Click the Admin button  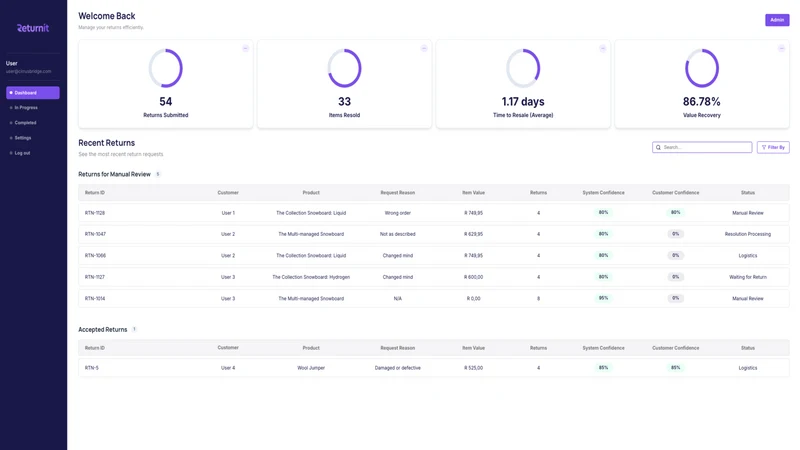(777, 20)
